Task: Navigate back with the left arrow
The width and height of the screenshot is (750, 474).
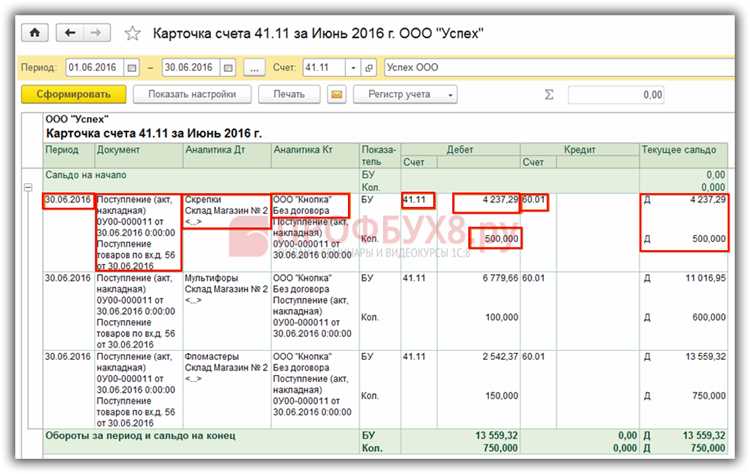Action: tap(70, 33)
